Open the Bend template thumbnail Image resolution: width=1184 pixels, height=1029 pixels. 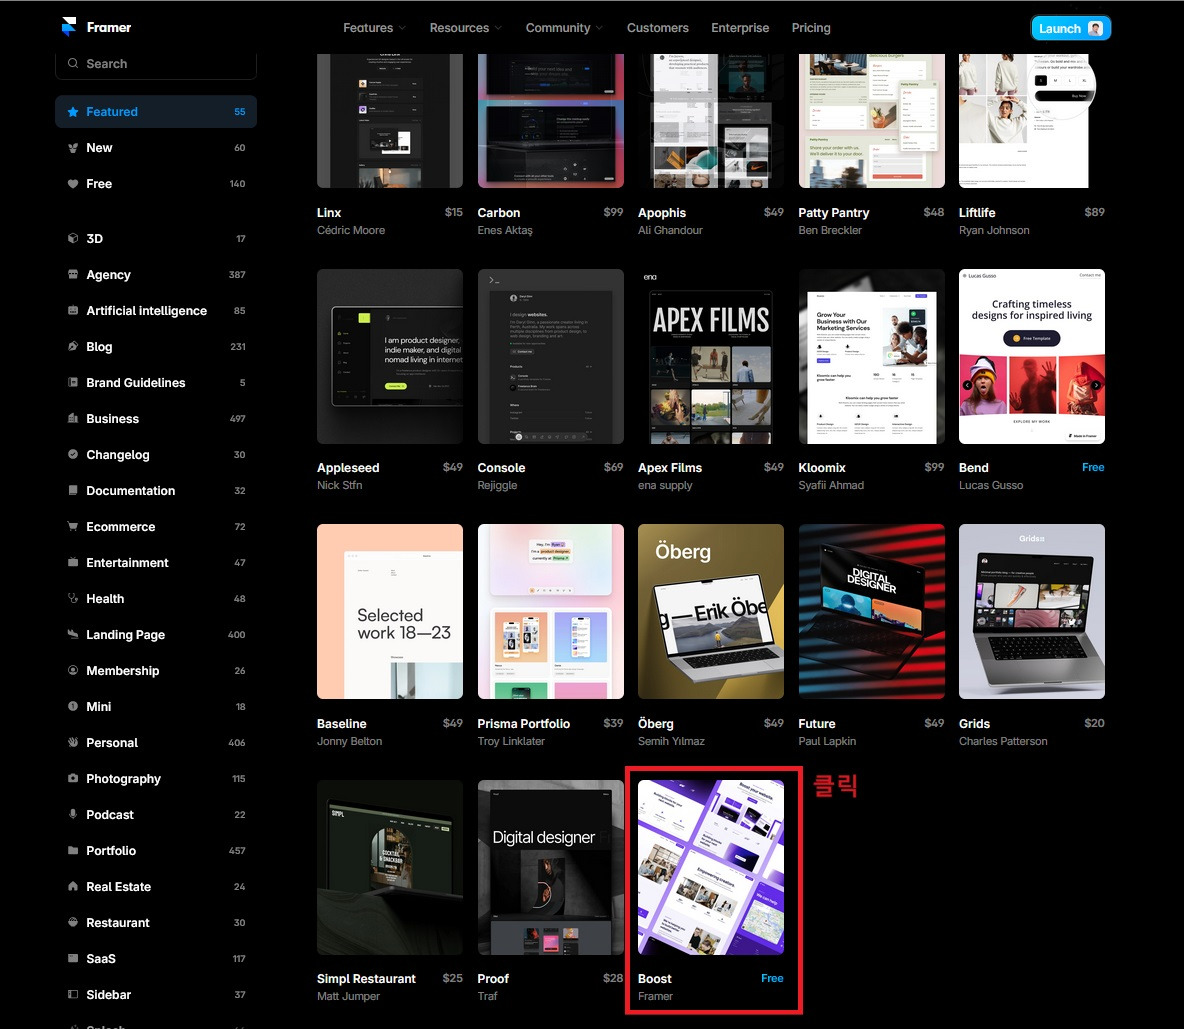click(x=1031, y=356)
